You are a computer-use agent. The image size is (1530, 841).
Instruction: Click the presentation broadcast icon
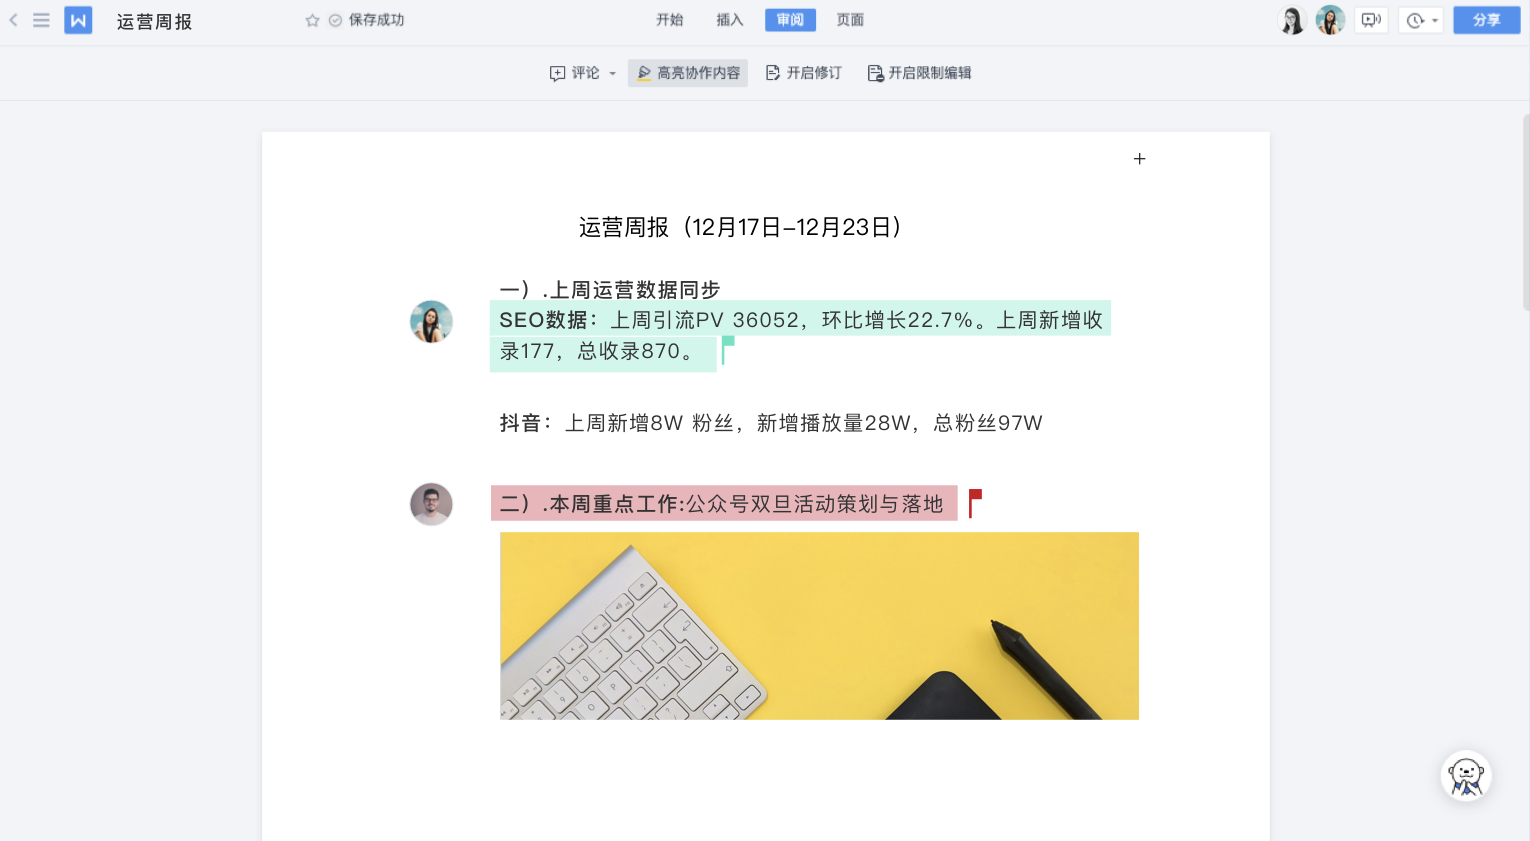click(1371, 20)
